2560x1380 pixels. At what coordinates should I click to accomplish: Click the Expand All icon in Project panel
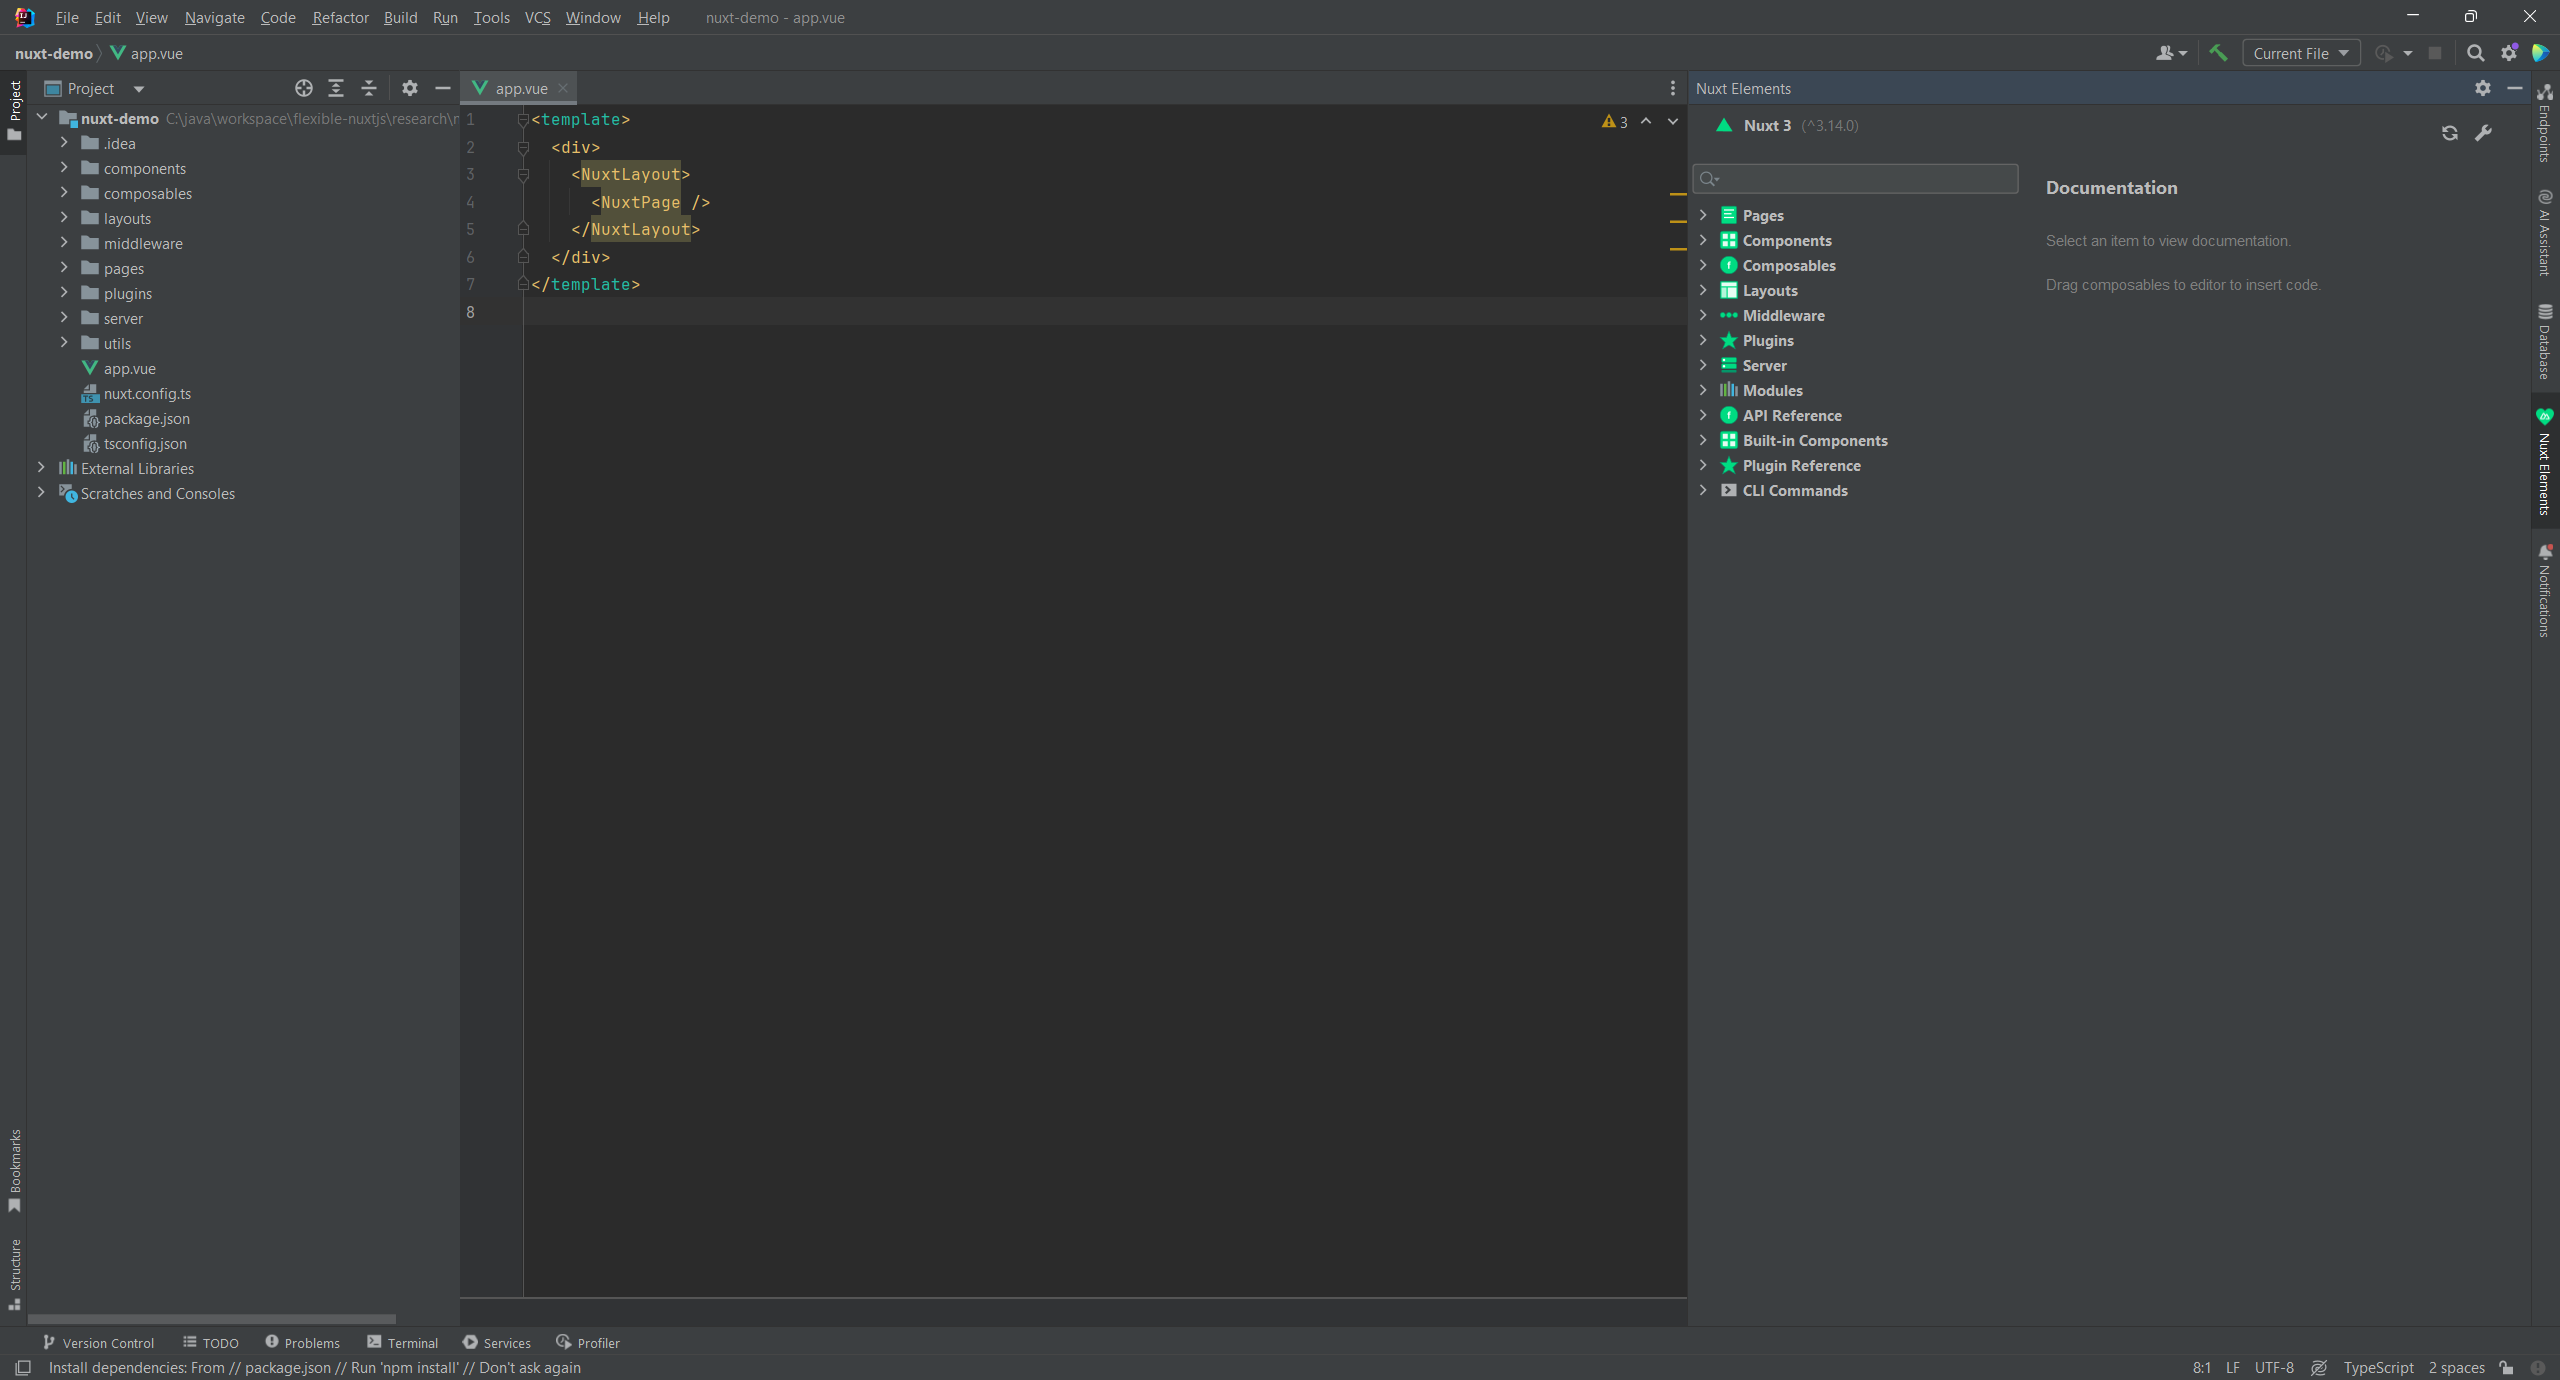(x=336, y=88)
